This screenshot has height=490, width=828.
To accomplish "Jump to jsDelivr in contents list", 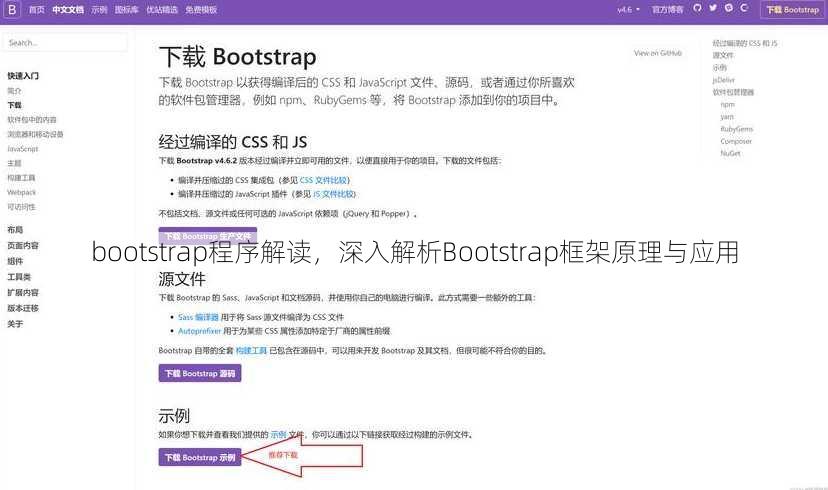I will click(723, 80).
